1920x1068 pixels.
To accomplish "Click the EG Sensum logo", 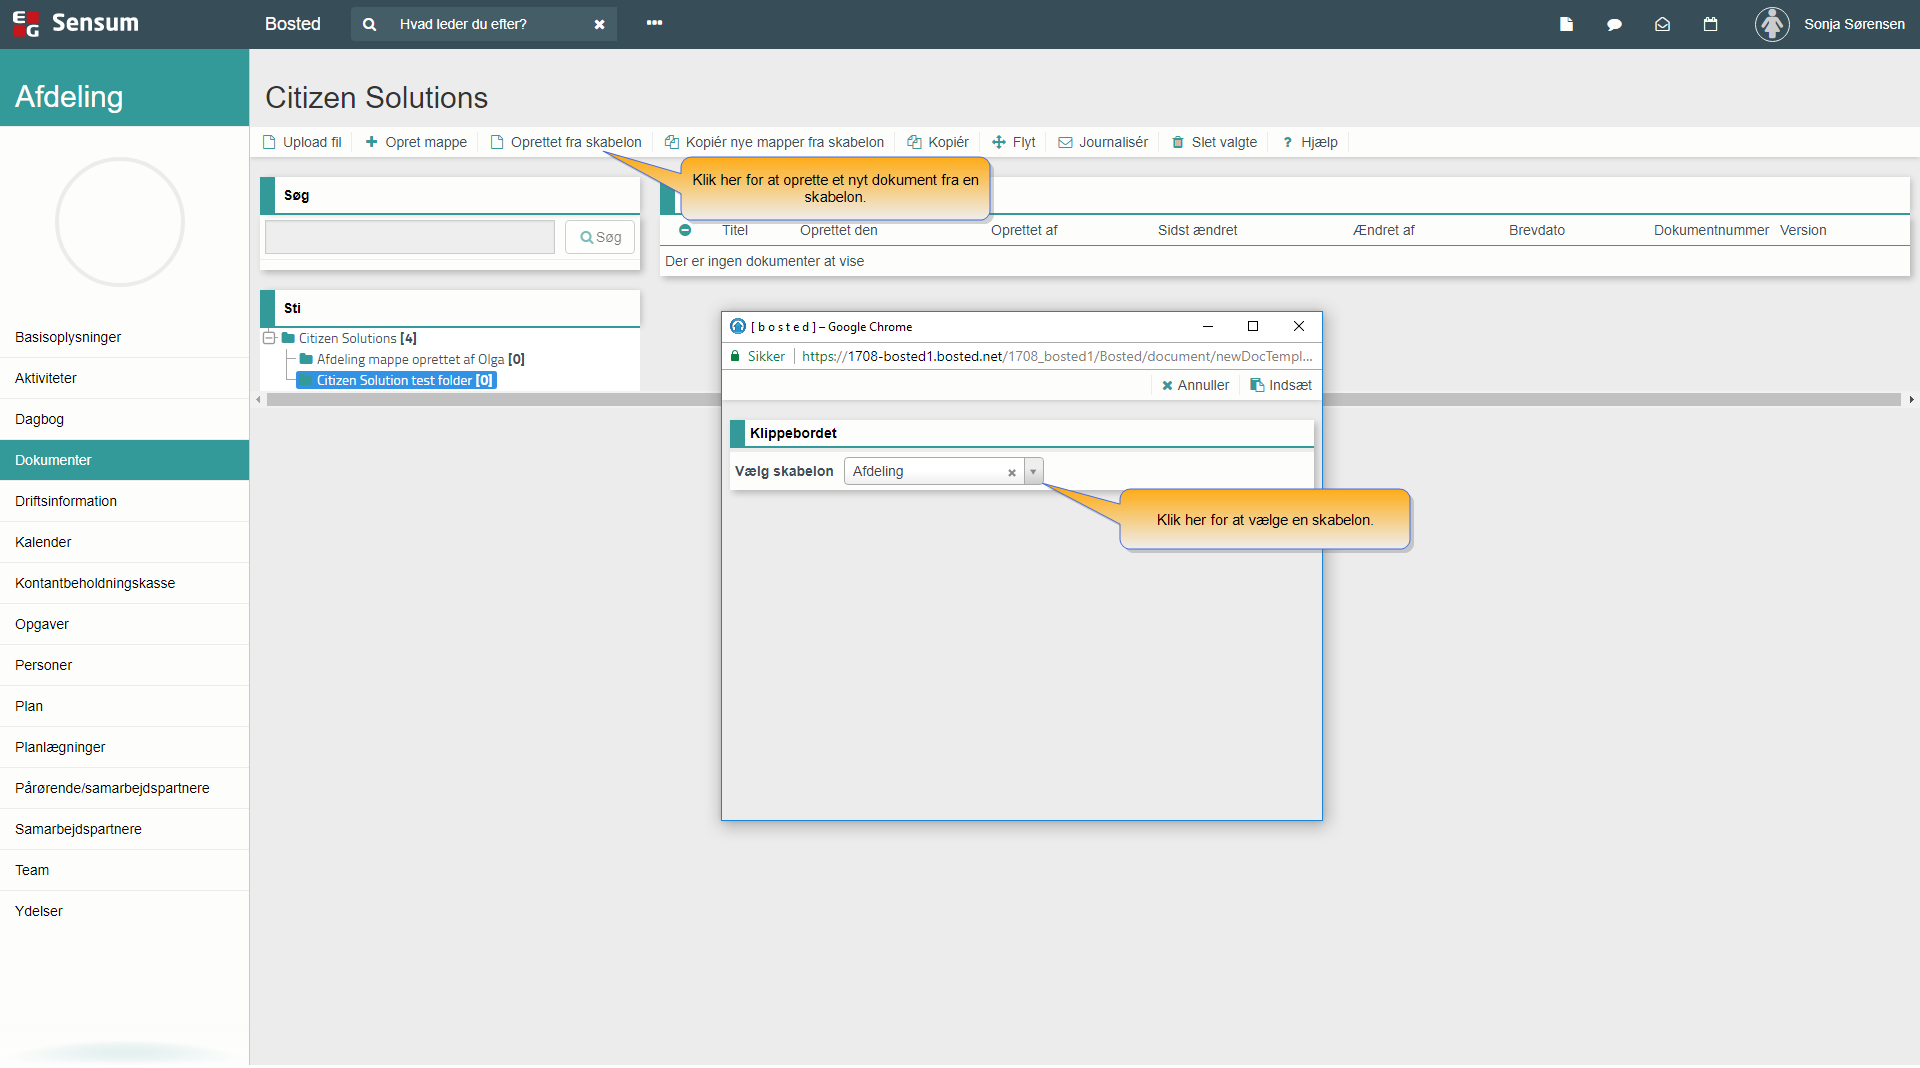I will (75, 24).
